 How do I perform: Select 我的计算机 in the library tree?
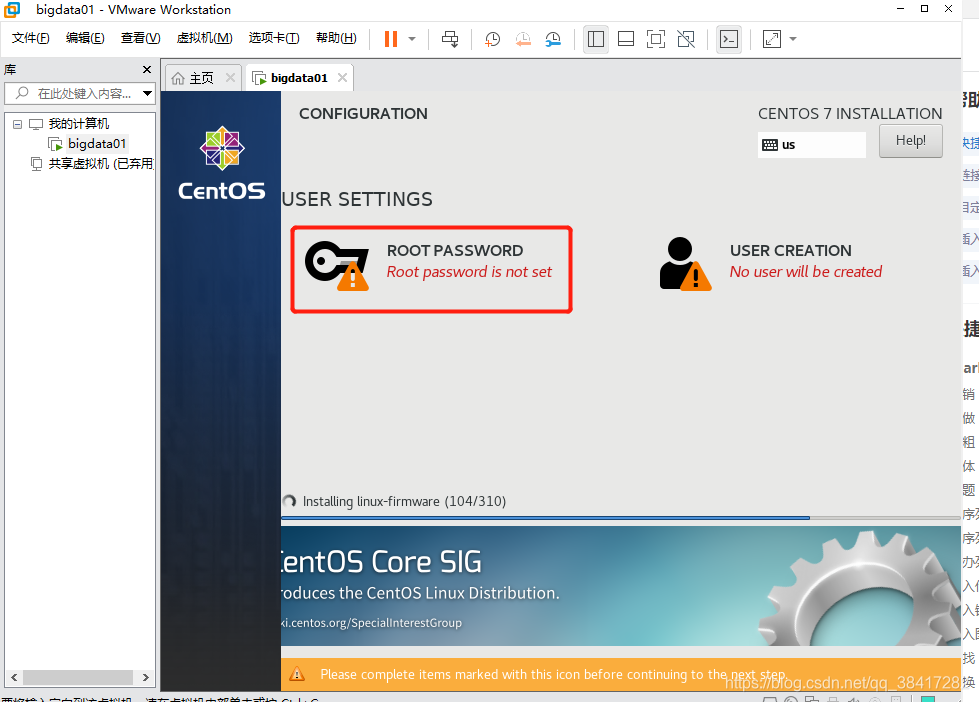pyautogui.click(x=79, y=124)
